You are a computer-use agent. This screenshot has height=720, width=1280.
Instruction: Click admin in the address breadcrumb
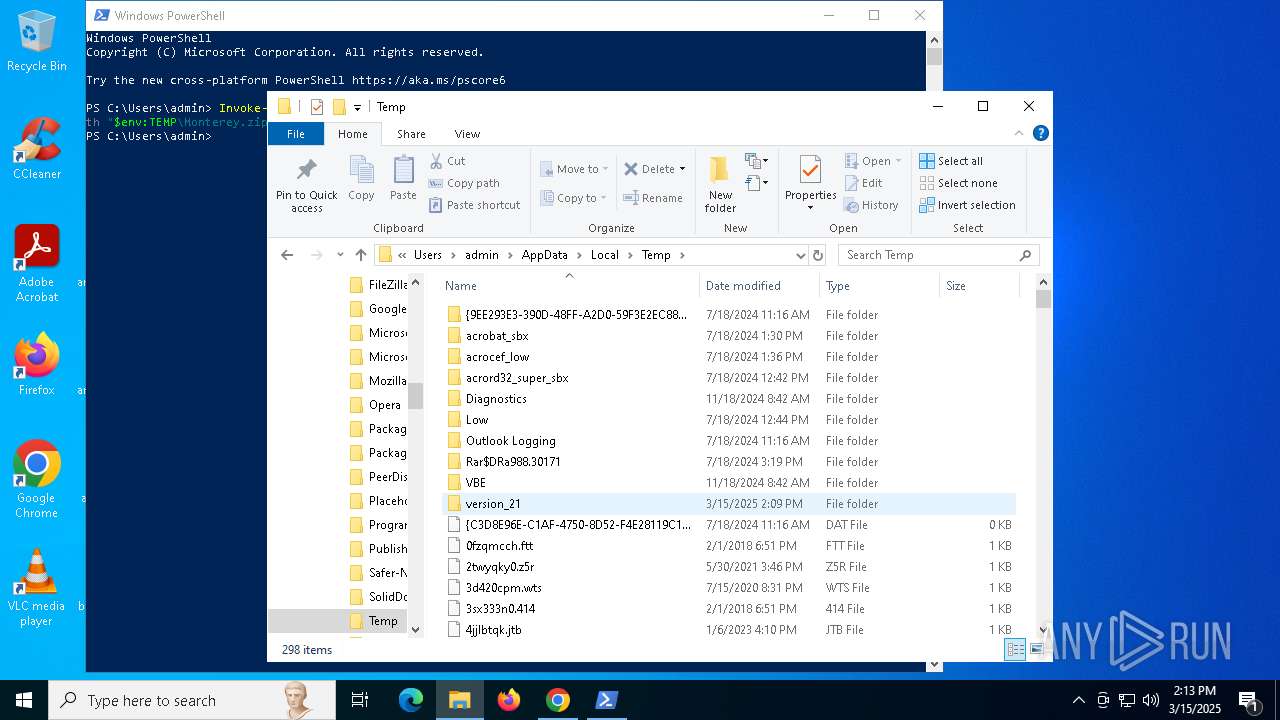point(481,255)
